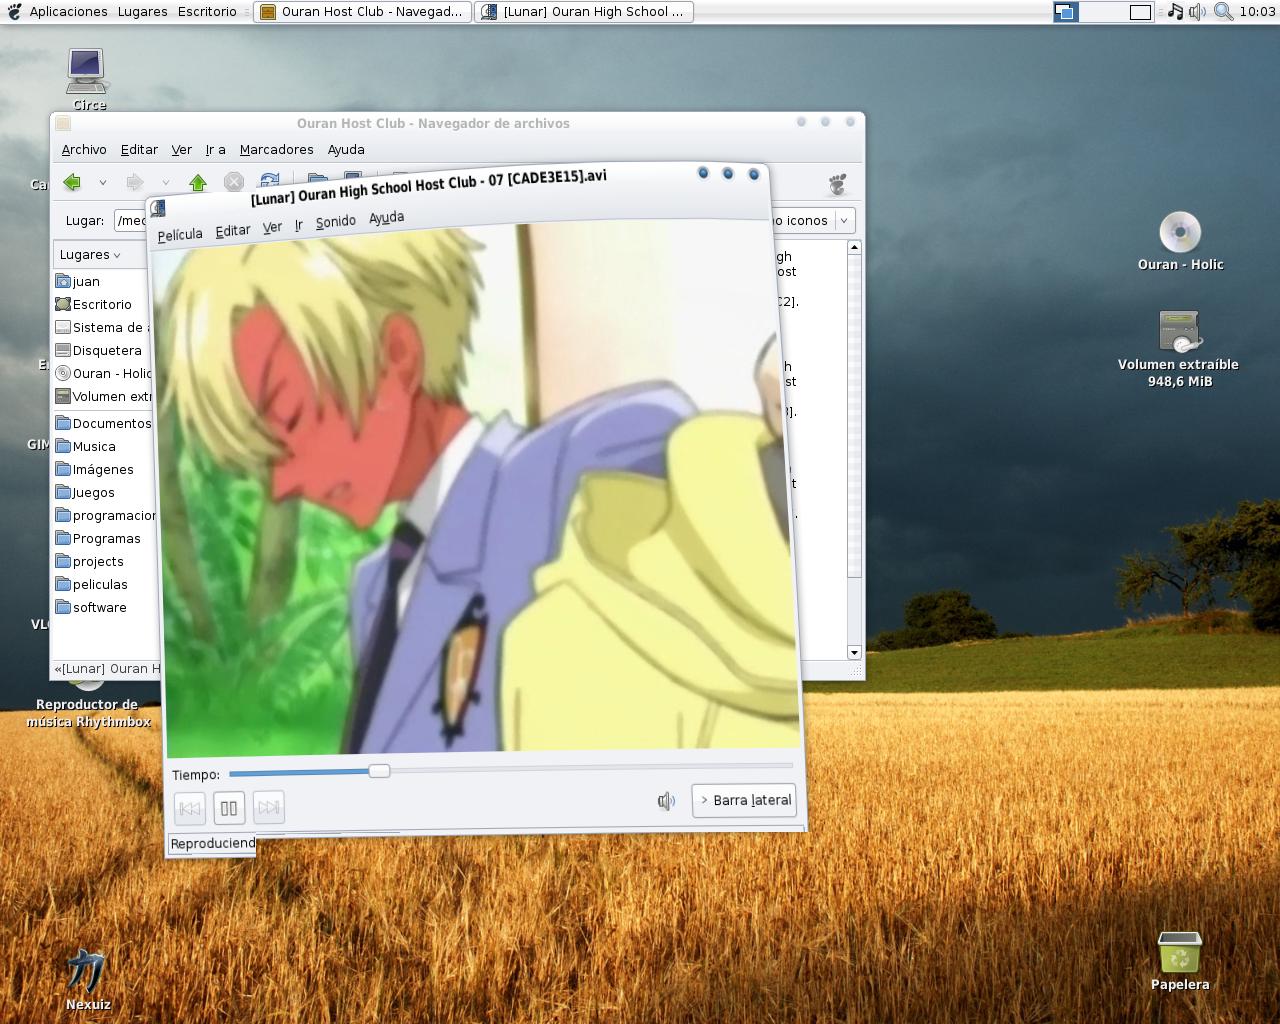The width and height of the screenshot is (1280, 1024).
Task: Select Escritorio in the places sidebar
Action: point(102,304)
